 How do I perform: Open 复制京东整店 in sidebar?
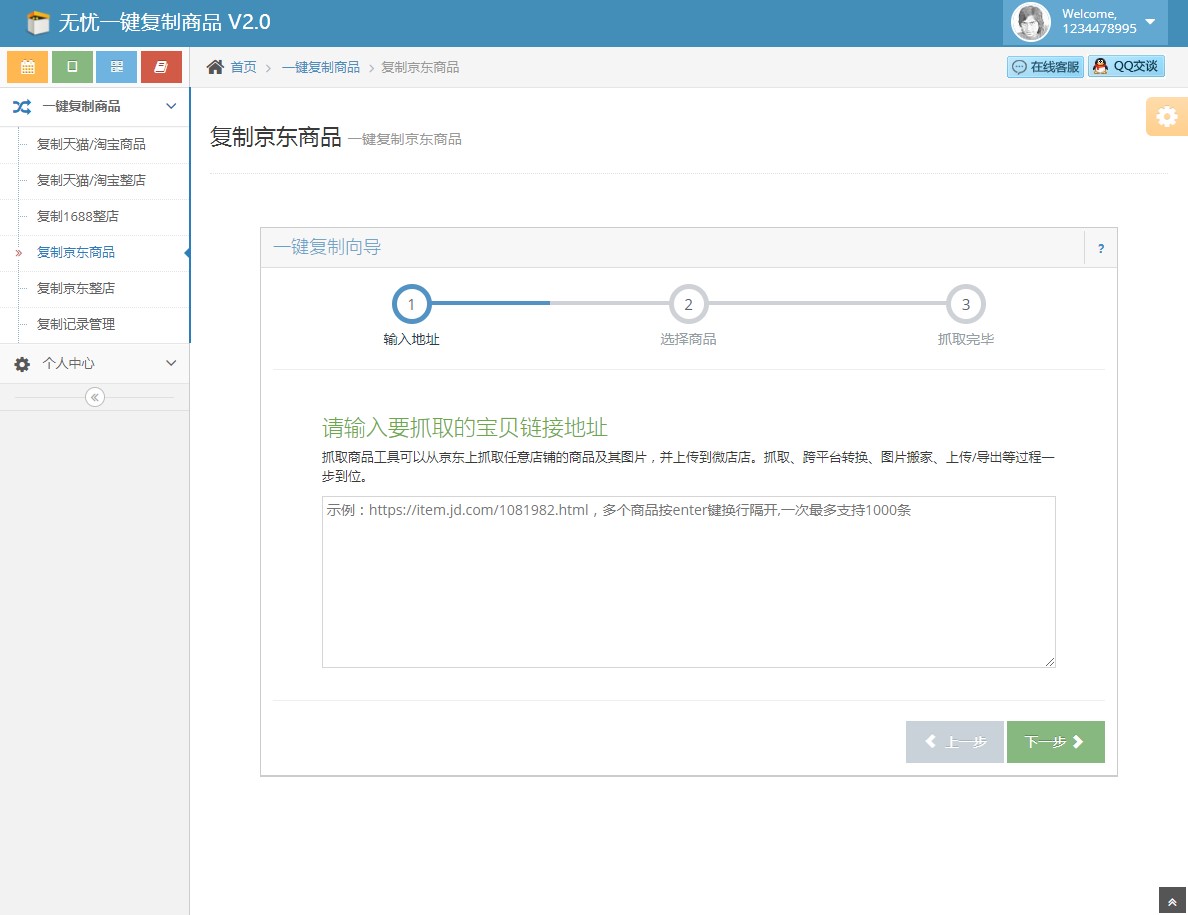point(76,289)
